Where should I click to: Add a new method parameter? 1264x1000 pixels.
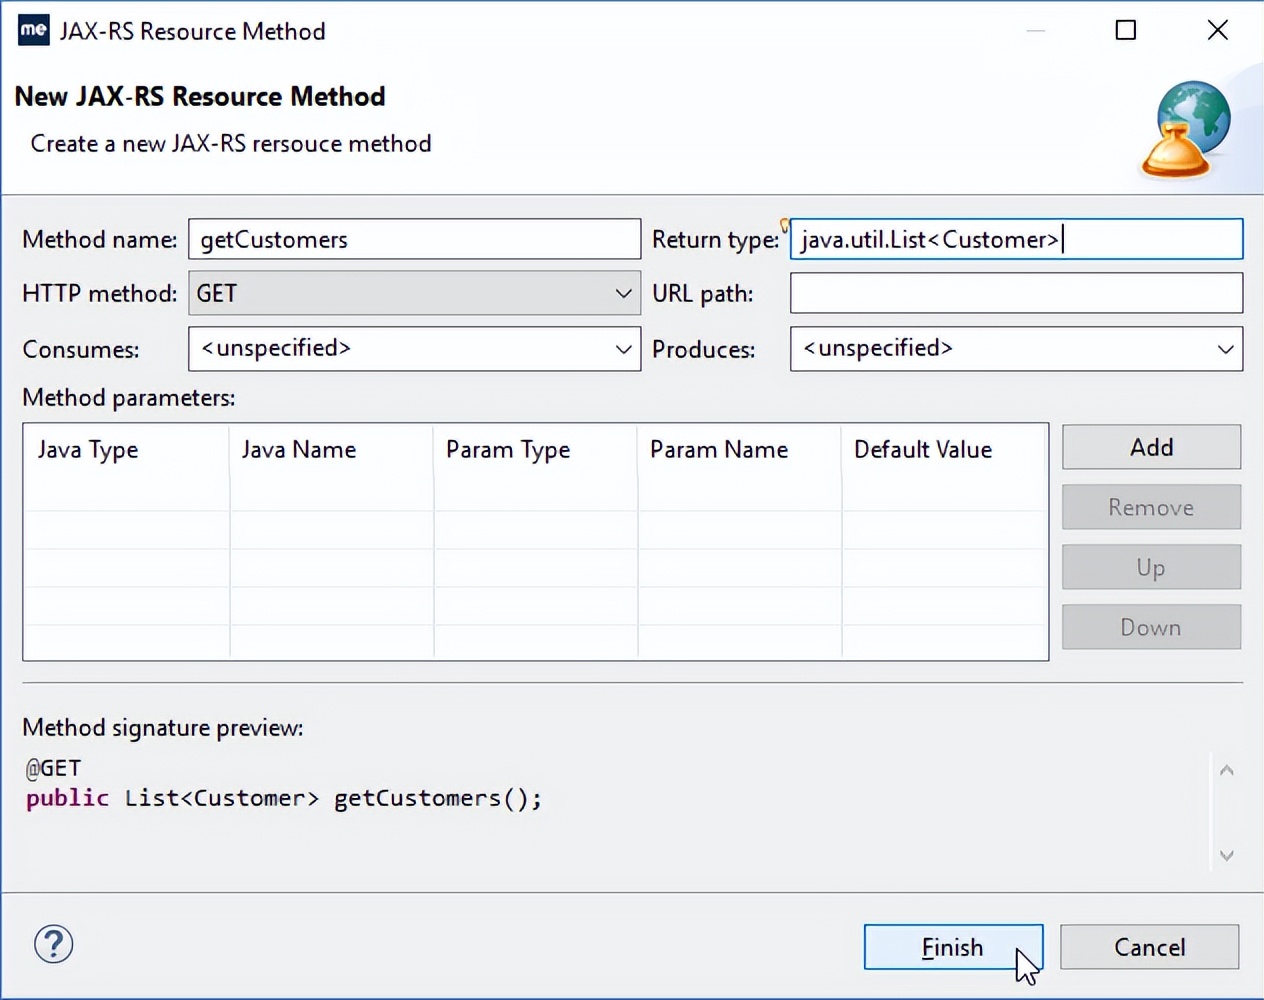coord(1151,447)
